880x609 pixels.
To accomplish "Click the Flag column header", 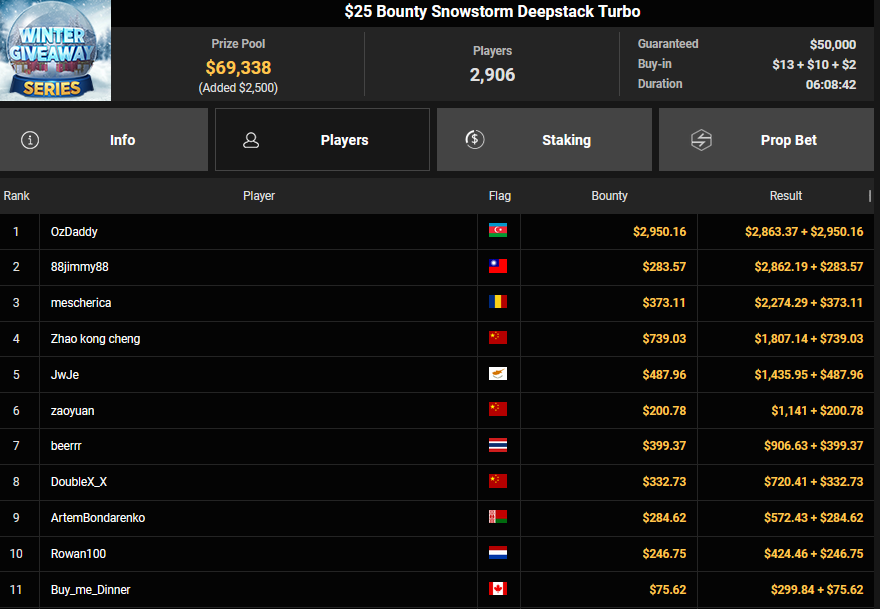I will 499,196.
